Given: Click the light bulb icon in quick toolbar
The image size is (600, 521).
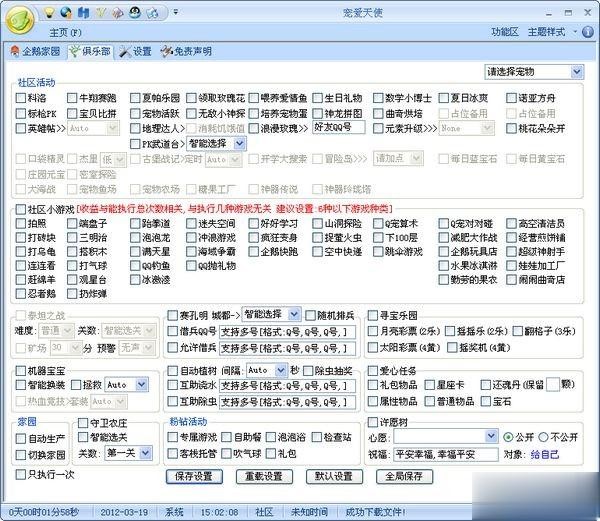Looking at the screenshot, I should pos(47,12).
